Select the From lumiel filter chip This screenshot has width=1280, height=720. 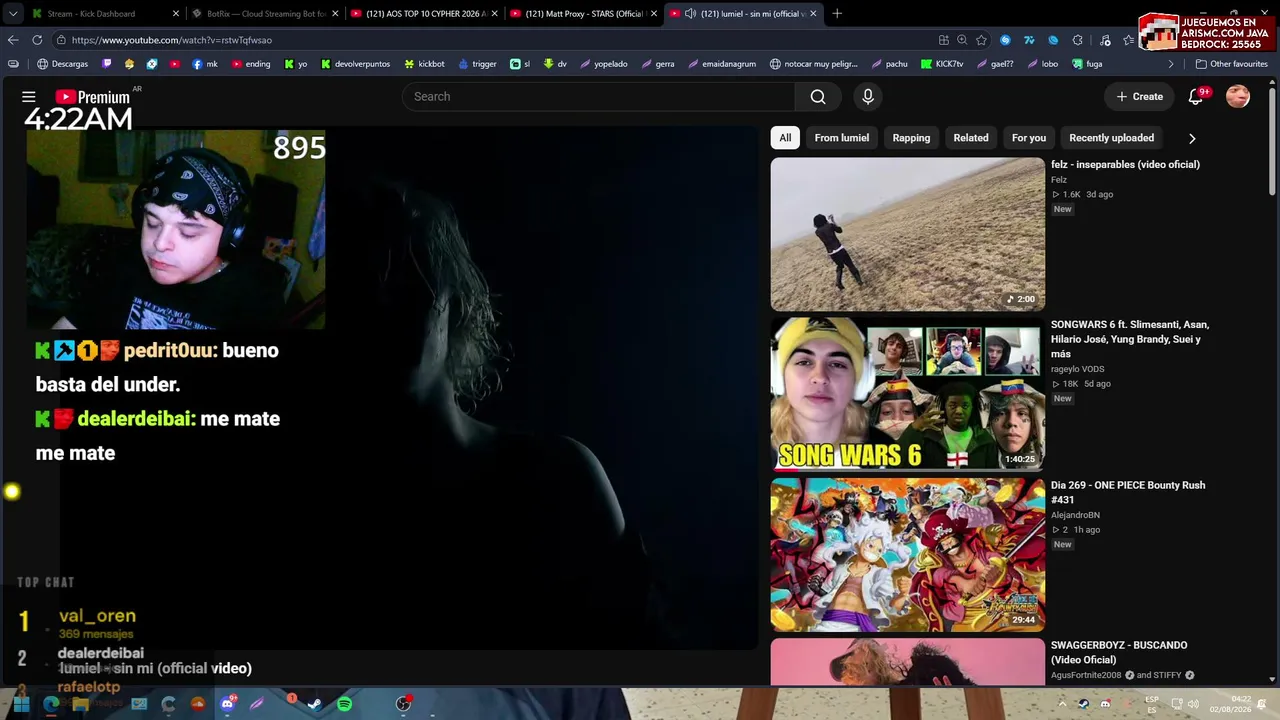pos(841,138)
